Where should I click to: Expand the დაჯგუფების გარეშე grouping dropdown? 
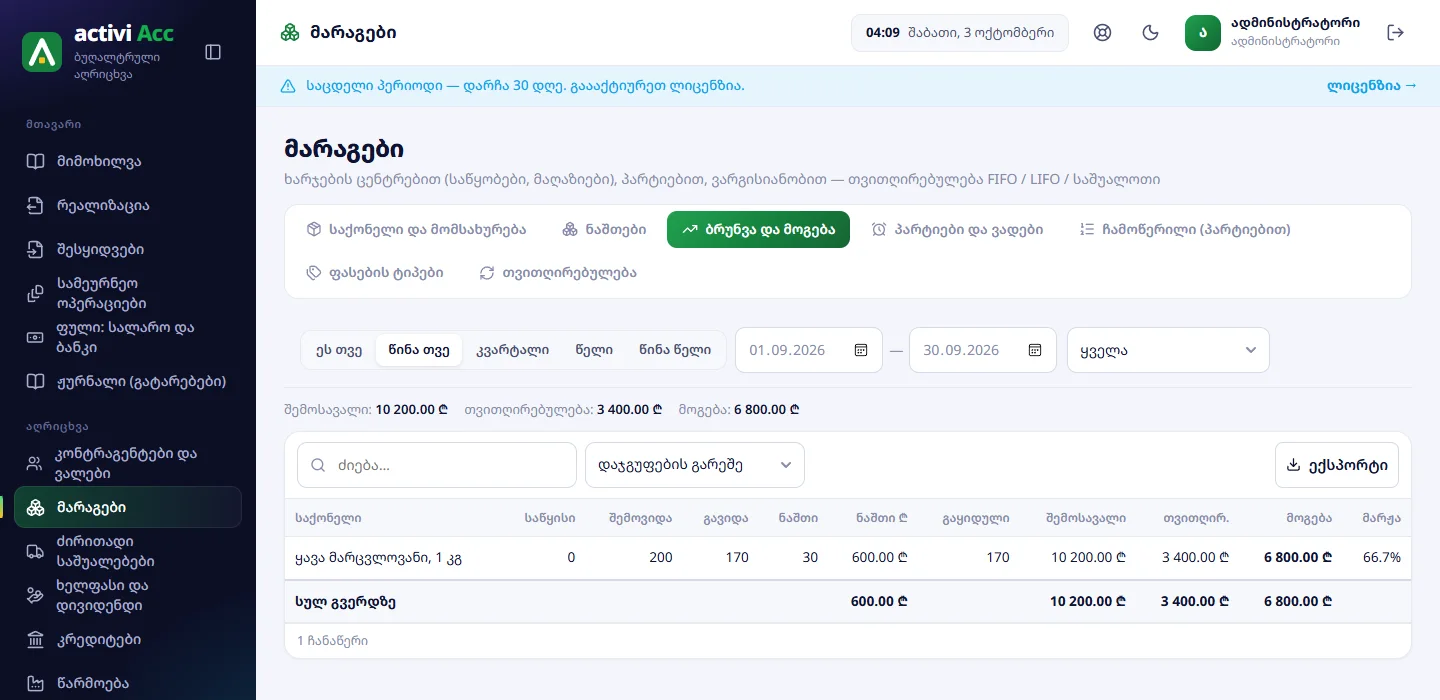pyautogui.click(x=695, y=465)
